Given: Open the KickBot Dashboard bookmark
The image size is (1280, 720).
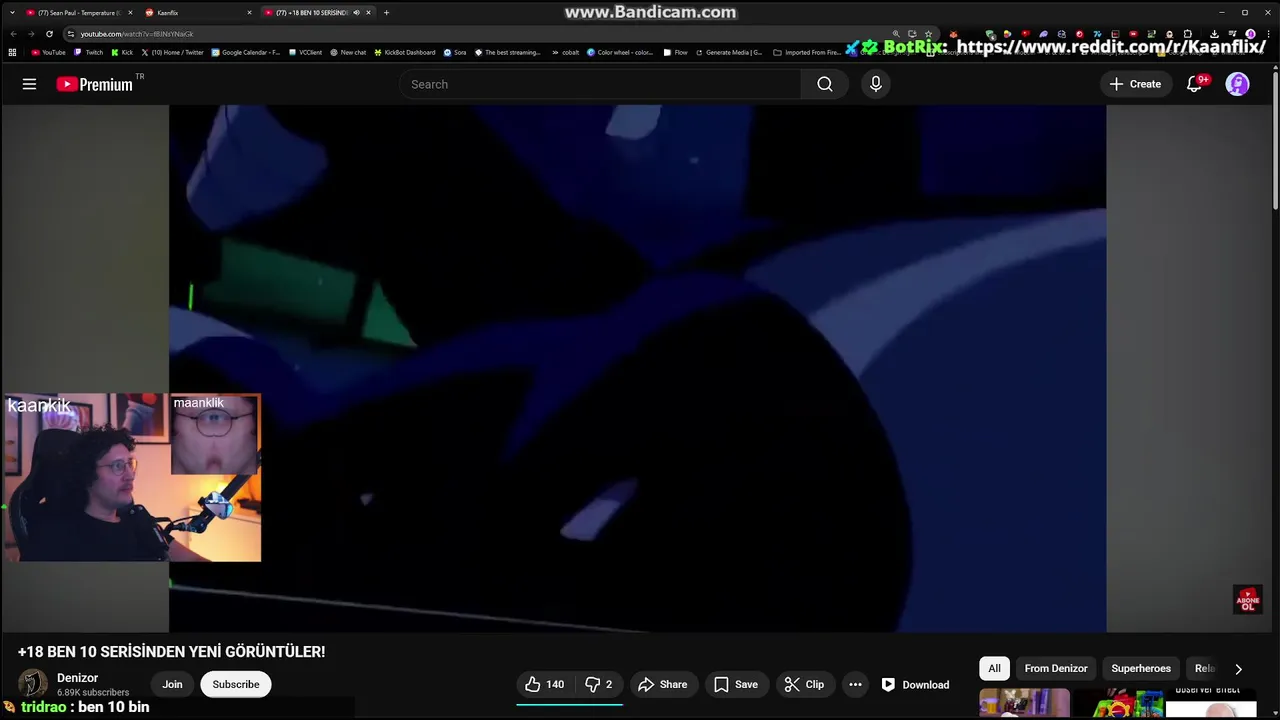Looking at the screenshot, I should (x=404, y=52).
